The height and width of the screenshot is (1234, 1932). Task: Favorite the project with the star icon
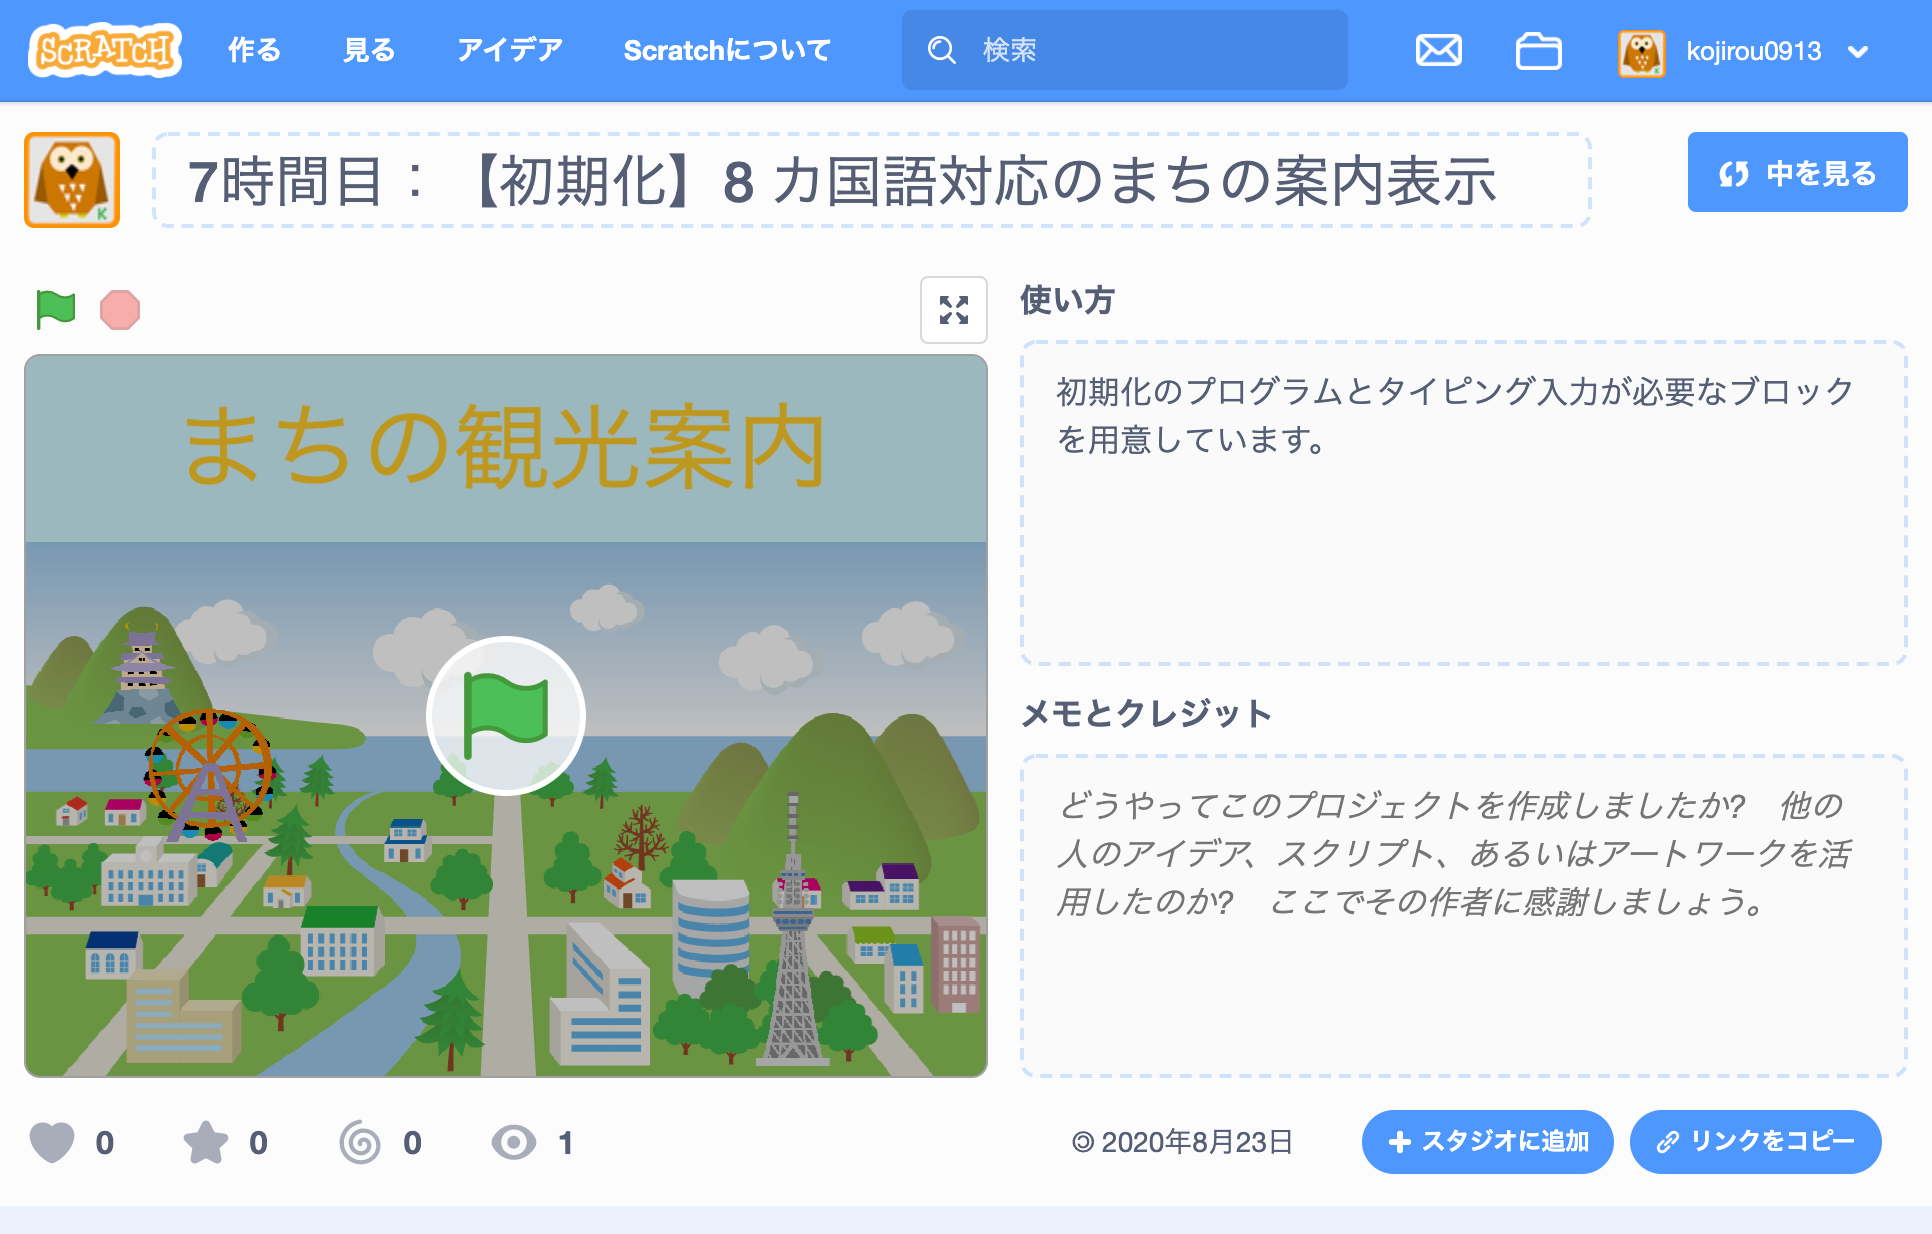pyautogui.click(x=206, y=1142)
